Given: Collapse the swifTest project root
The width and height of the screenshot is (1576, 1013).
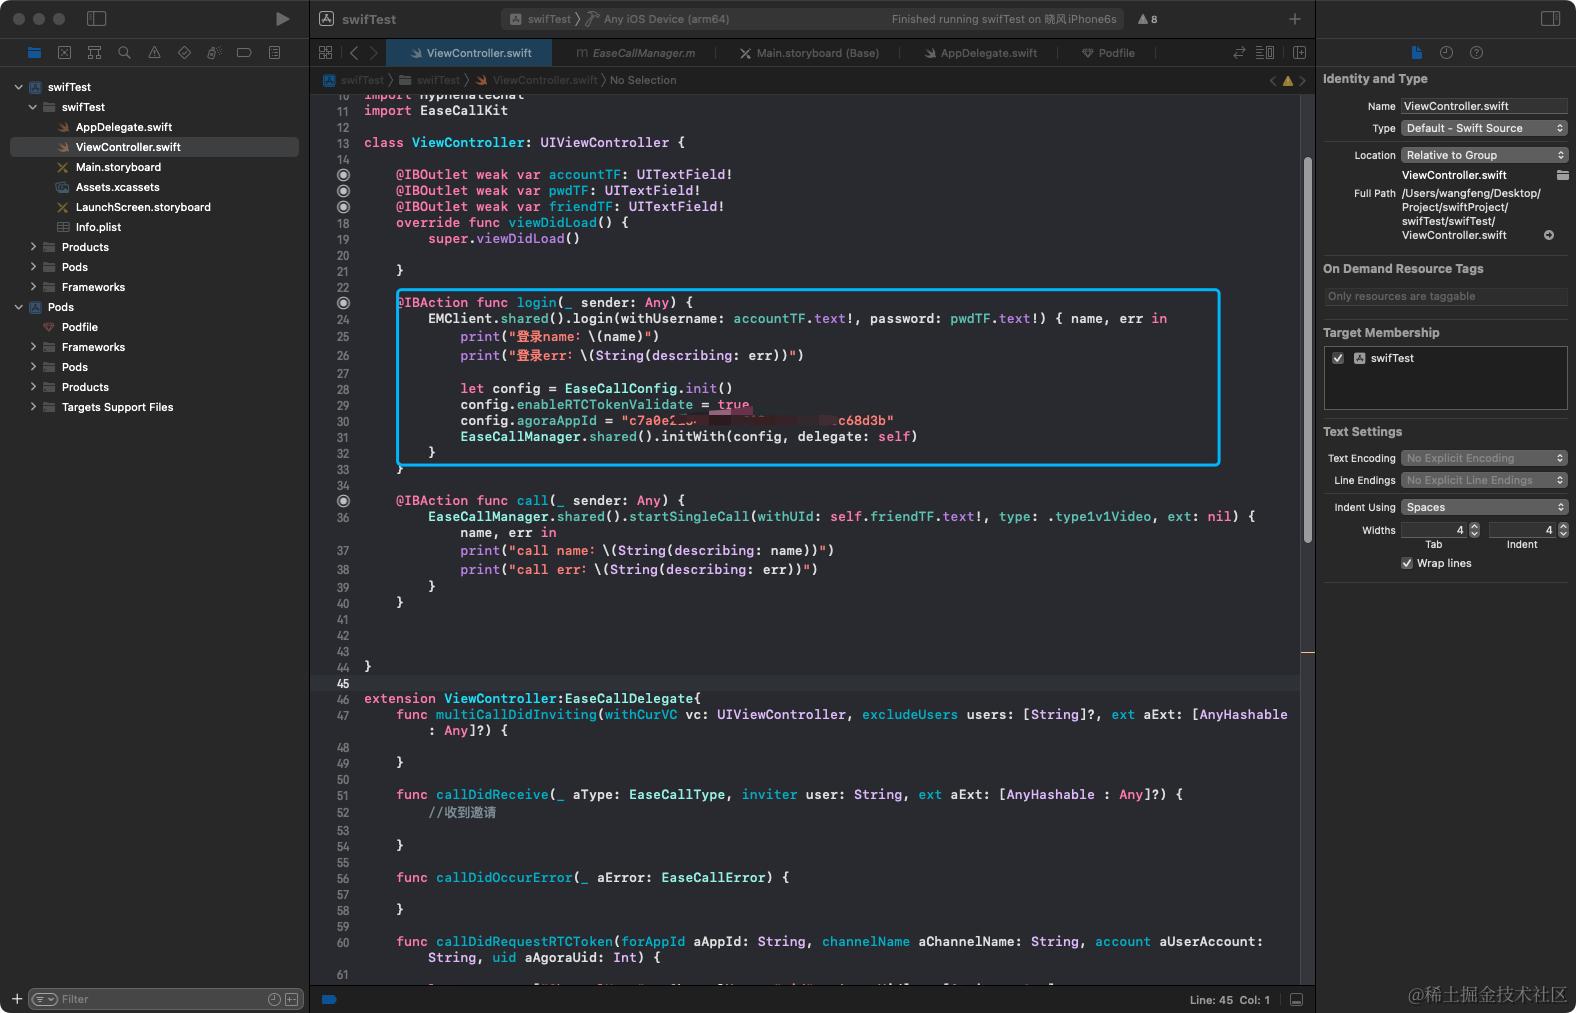Looking at the screenshot, I should tap(19, 87).
